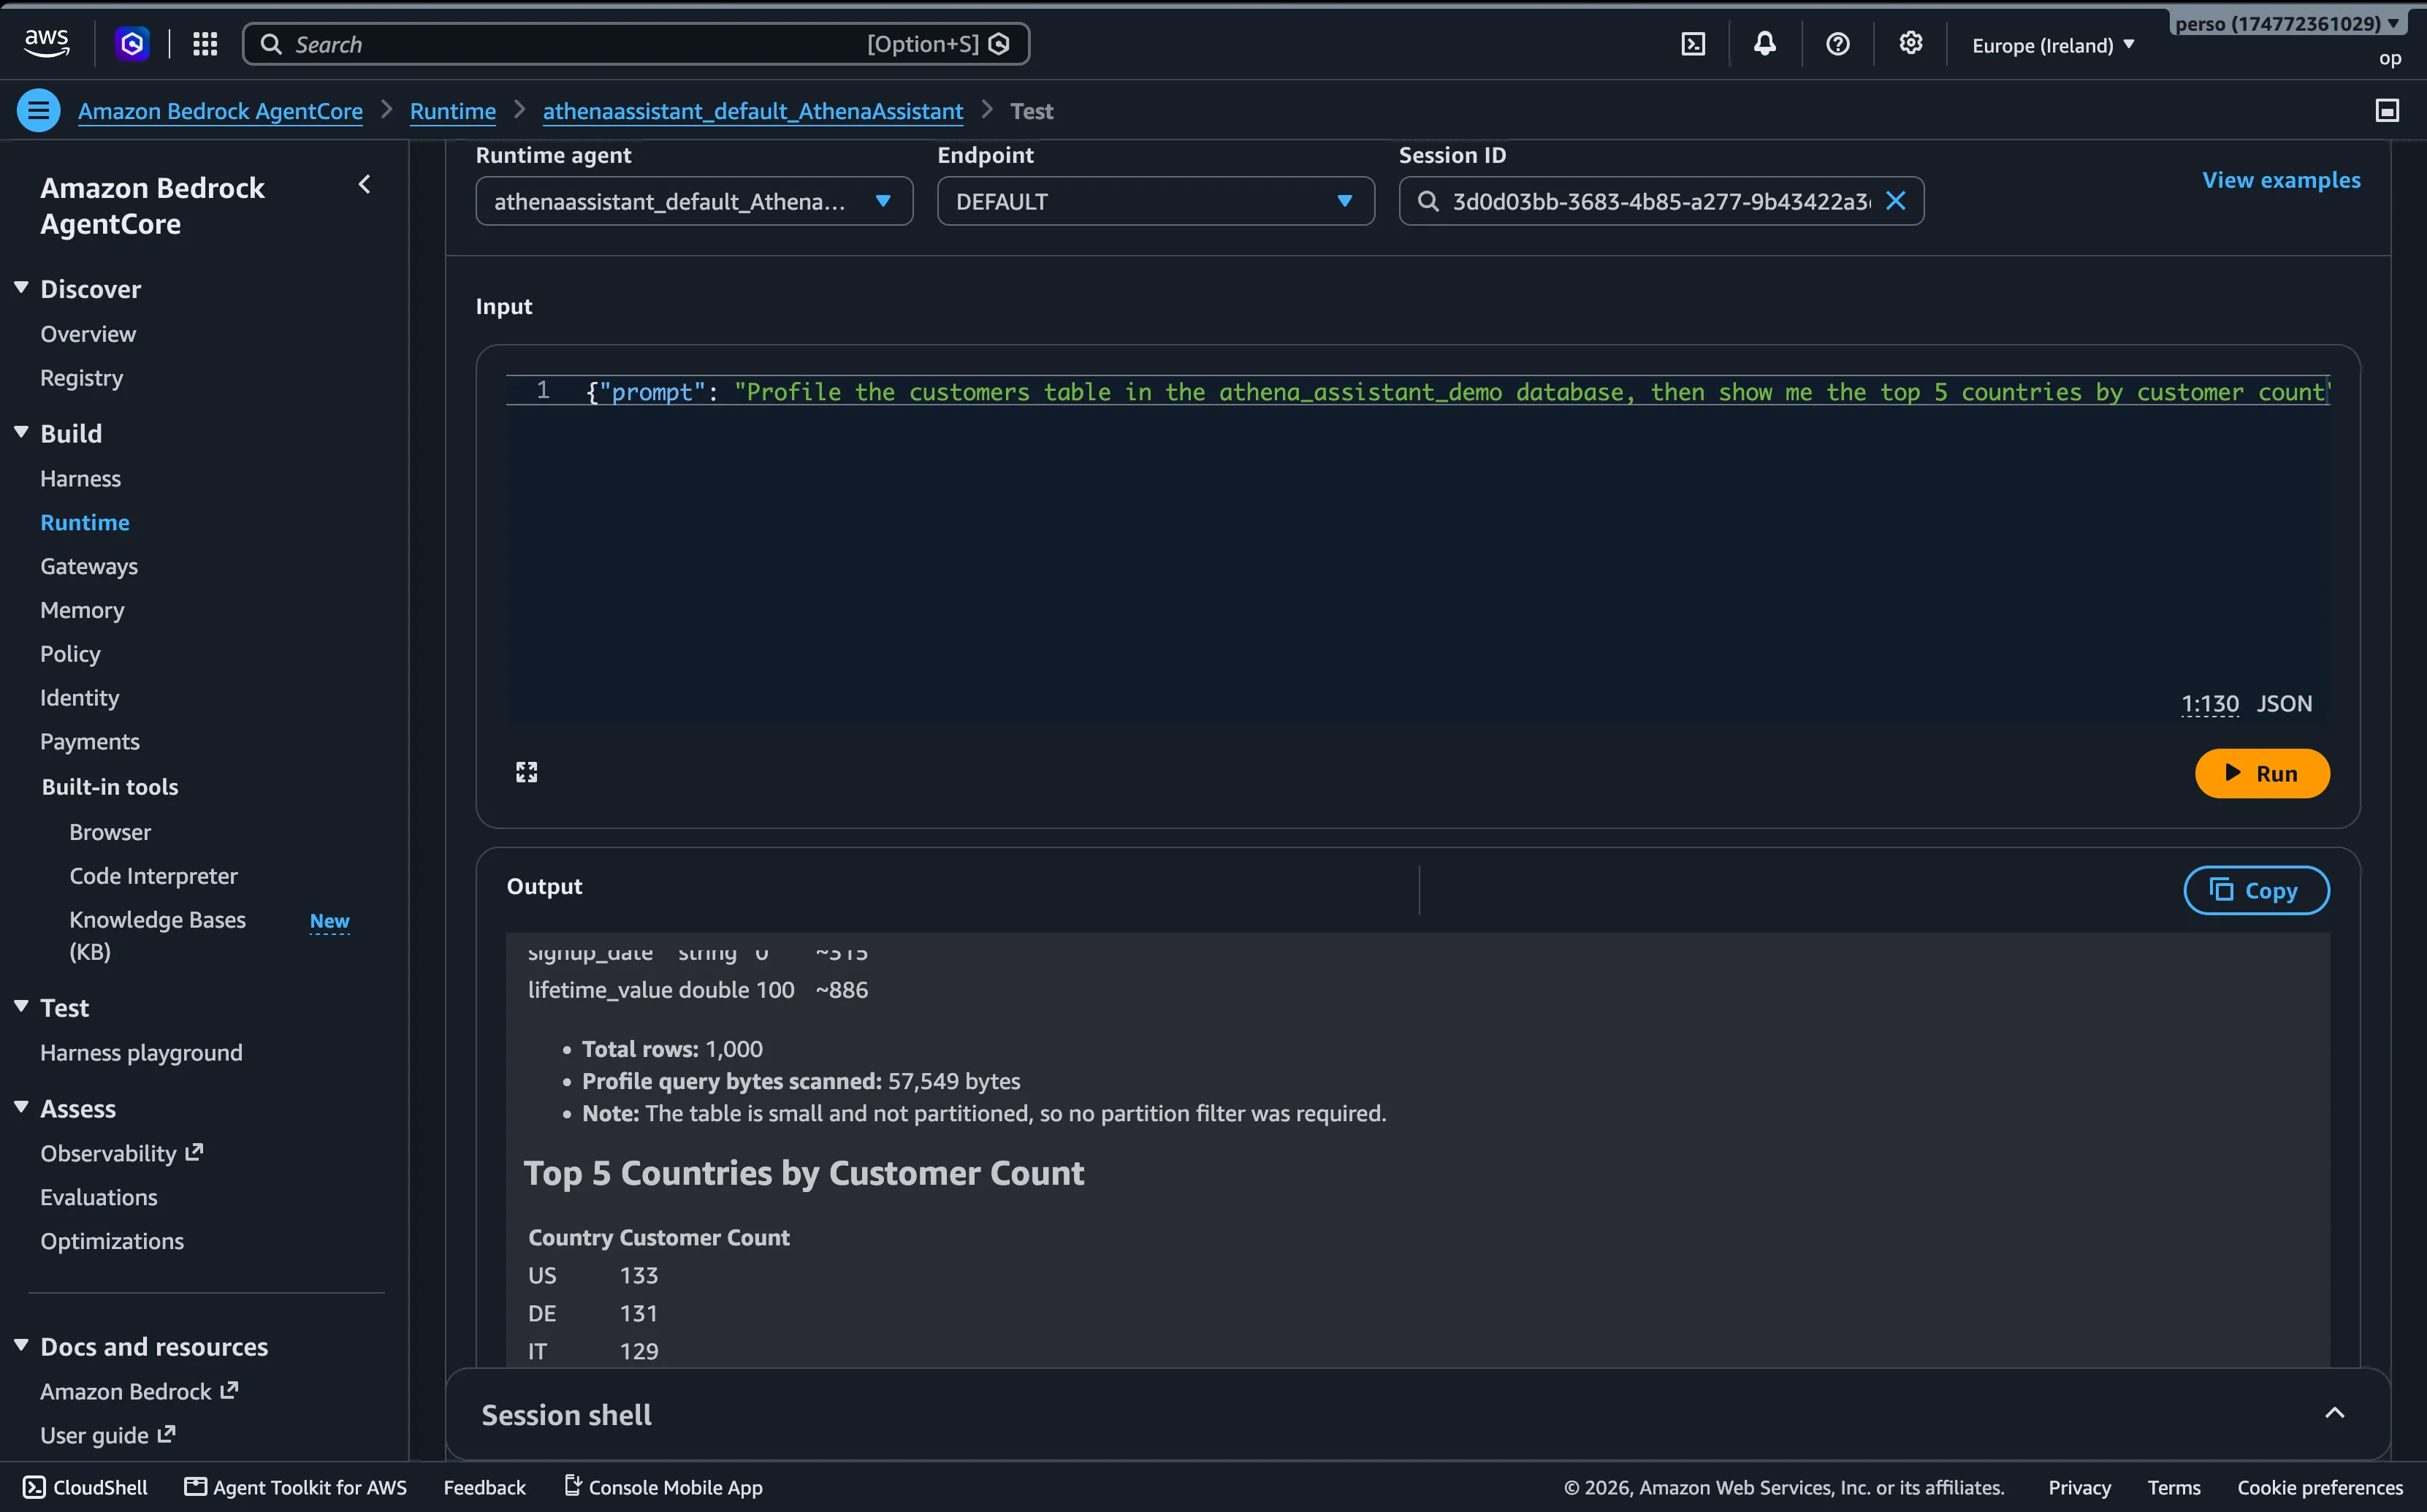
Task: Click View examples link
Action: tap(2281, 180)
